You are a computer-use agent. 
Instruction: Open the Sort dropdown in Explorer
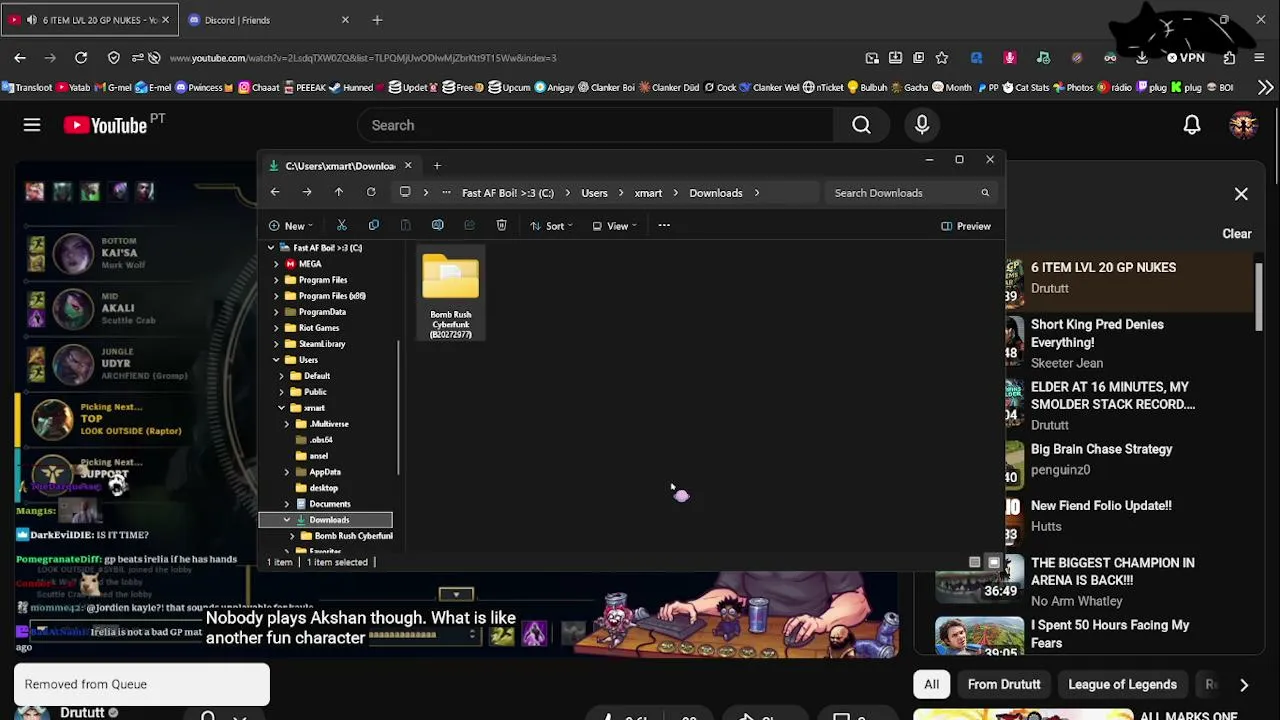click(551, 226)
